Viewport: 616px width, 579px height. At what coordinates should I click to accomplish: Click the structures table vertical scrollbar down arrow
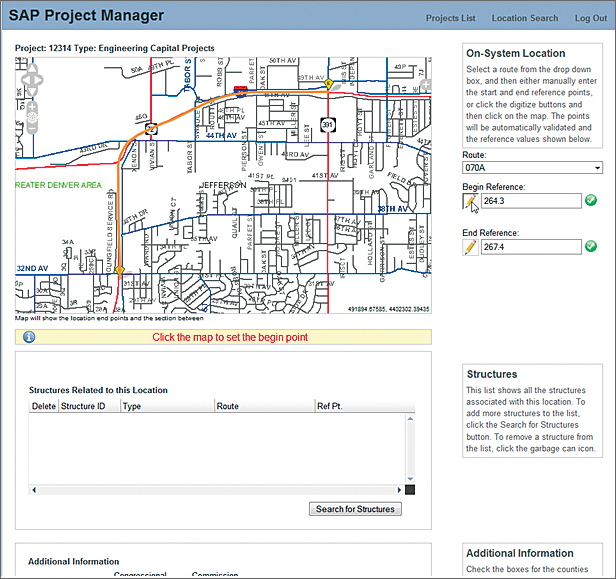(410, 479)
